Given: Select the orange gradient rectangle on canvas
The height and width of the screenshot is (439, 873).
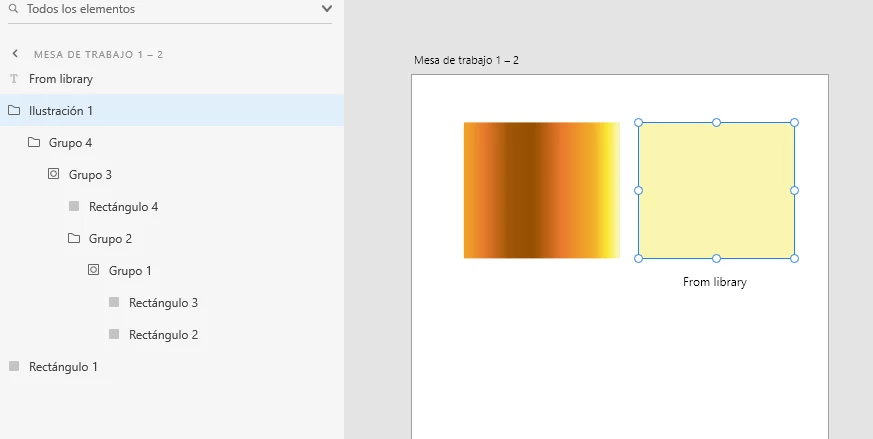Looking at the screenshot, I should 542,191.
